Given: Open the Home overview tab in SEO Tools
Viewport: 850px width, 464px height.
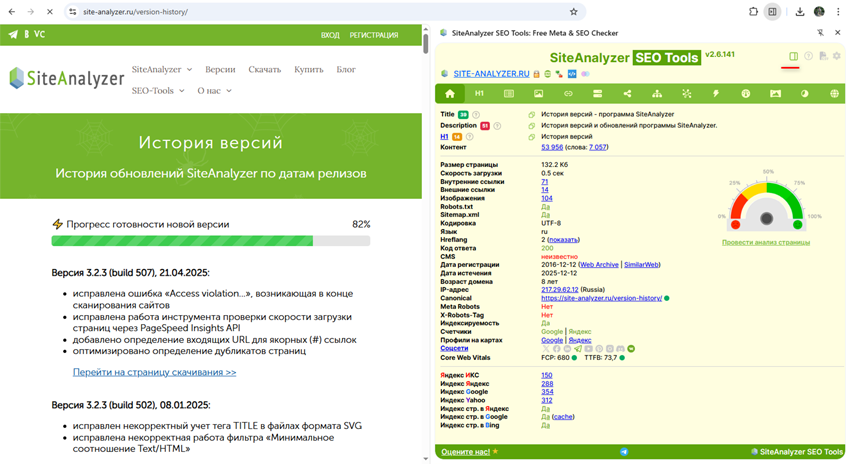Looking at the screenshot, I should [x=450, y=94].
